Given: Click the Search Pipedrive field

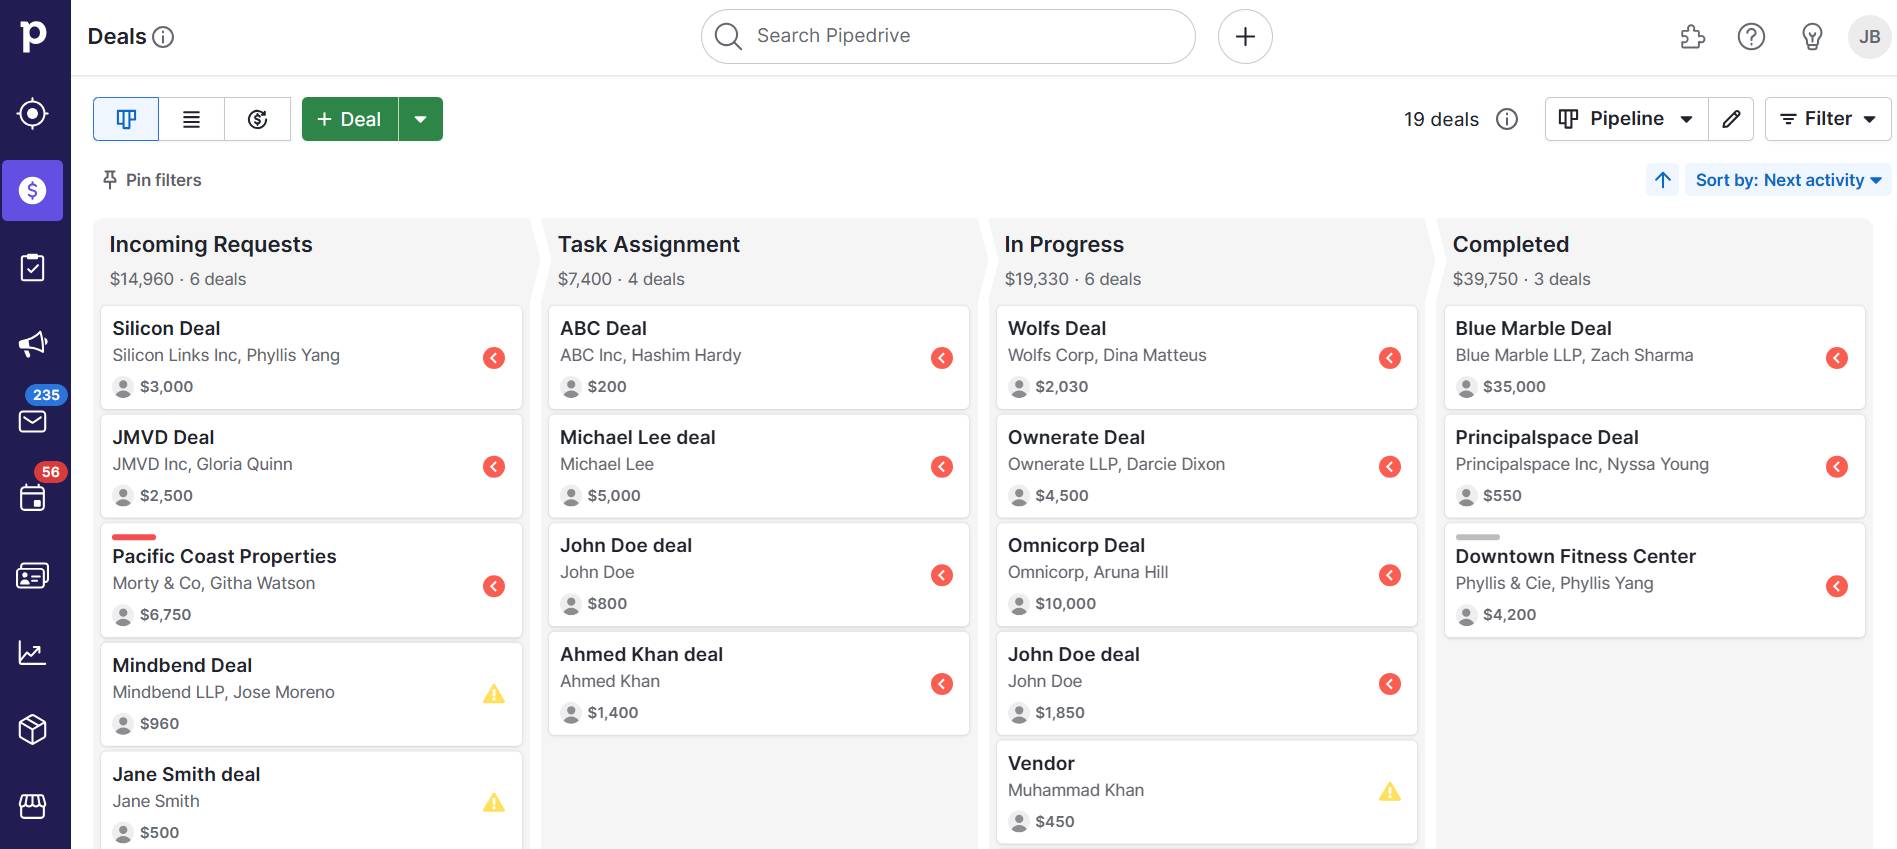Looking at the screenshot, I should click(x=948, y=36).
